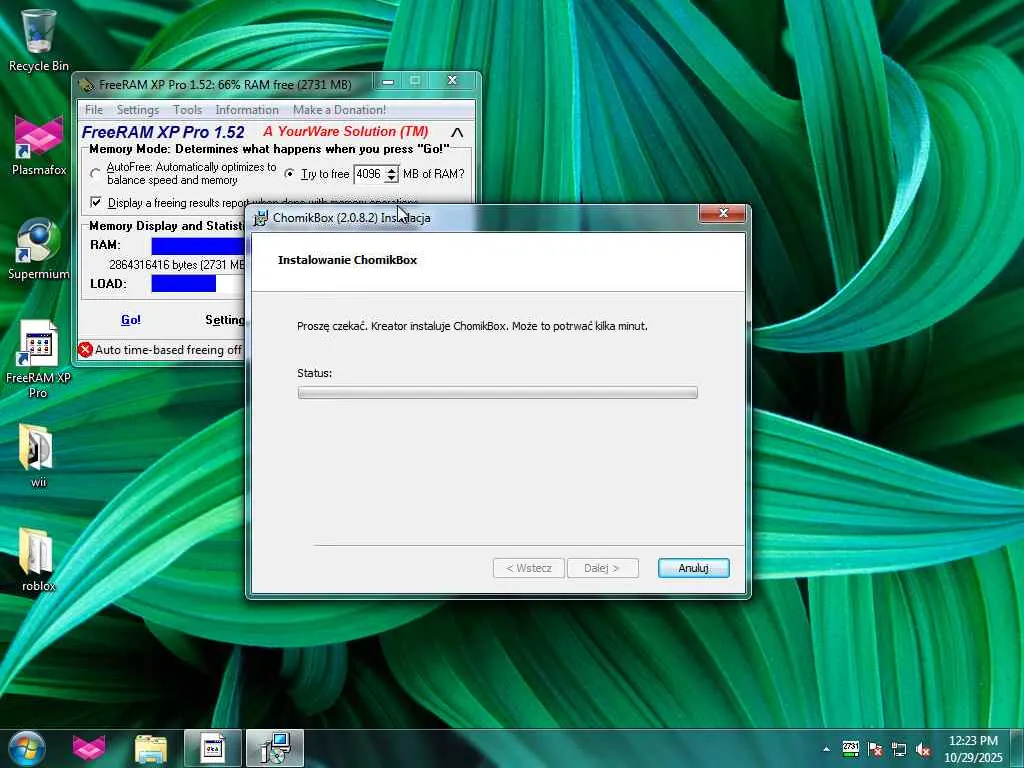Click the ChomikBox installer title bar icon
Image resolution: width=1024 pixels, height=768 pixels.
pyautogui.click(x=261, y=218)
